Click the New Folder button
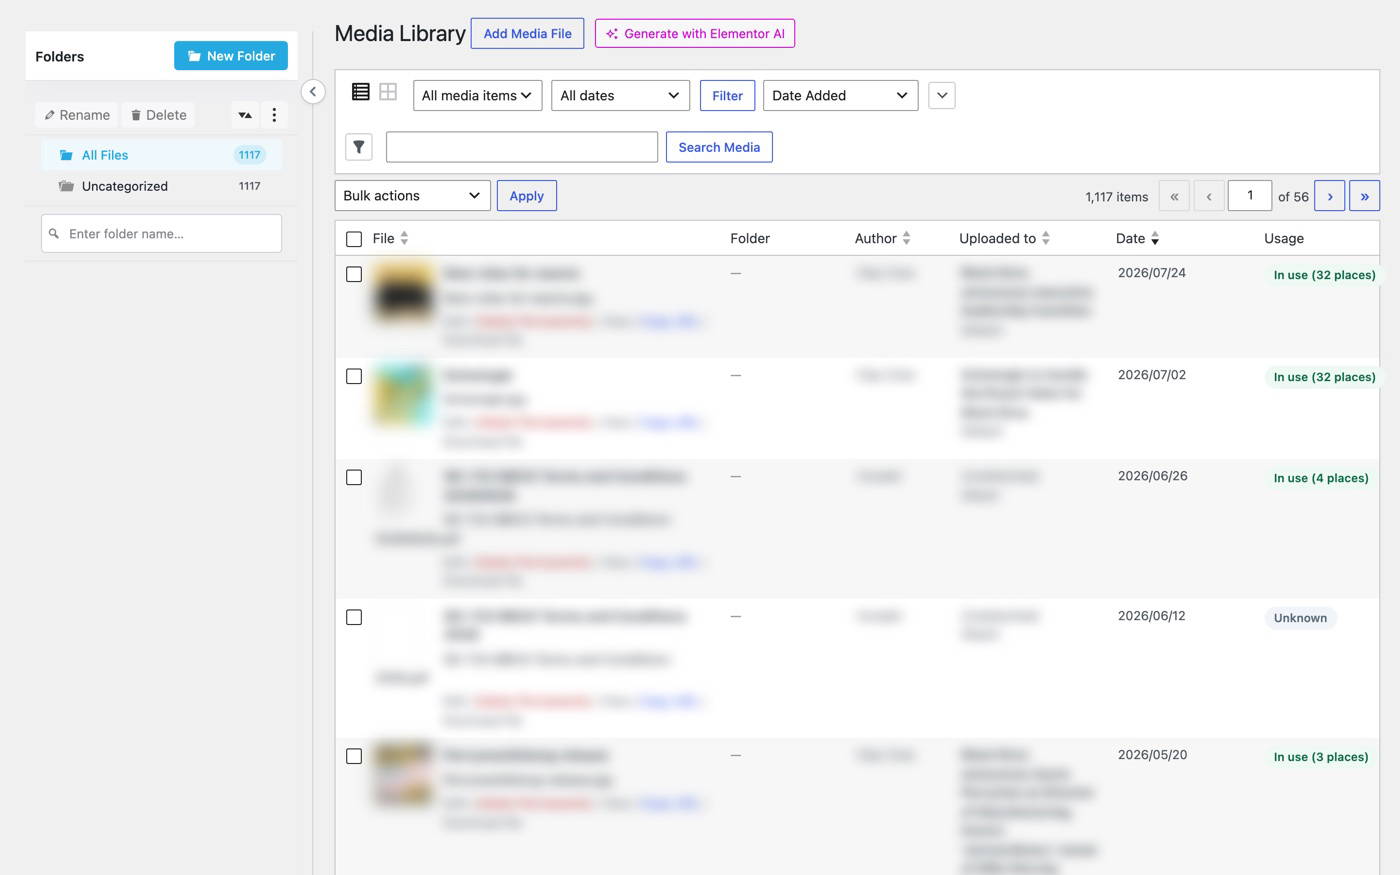 (x=231, y=56)
